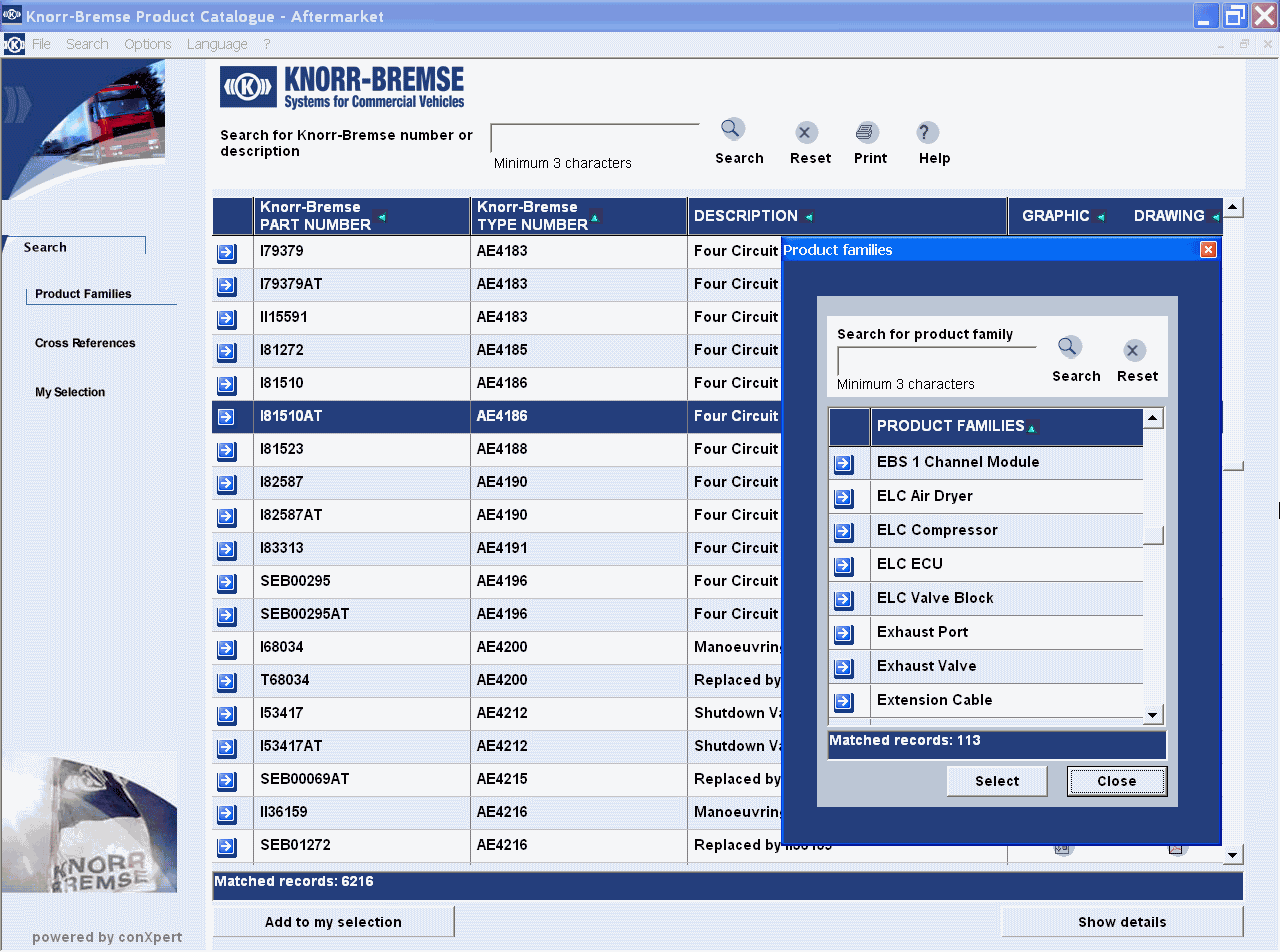The width and height of the screenshot is (1280, 952).
Task: Close the Product families dialog with X
Action: [1208, 250]
